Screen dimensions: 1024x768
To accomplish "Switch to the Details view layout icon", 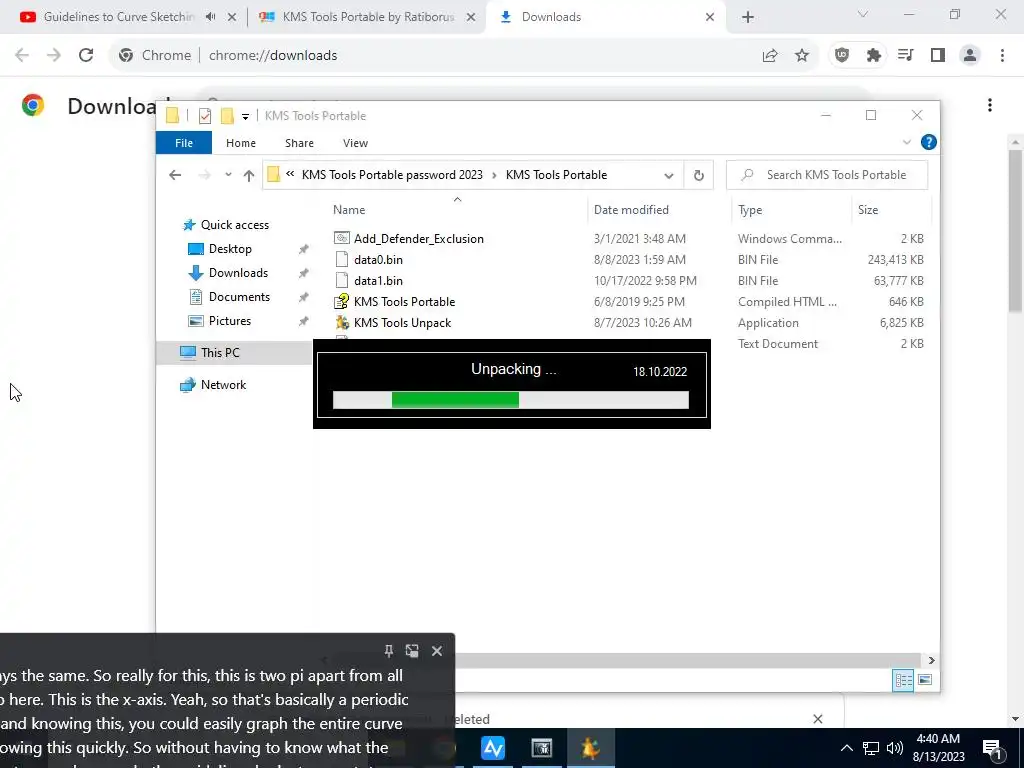I will coord(903,680).
